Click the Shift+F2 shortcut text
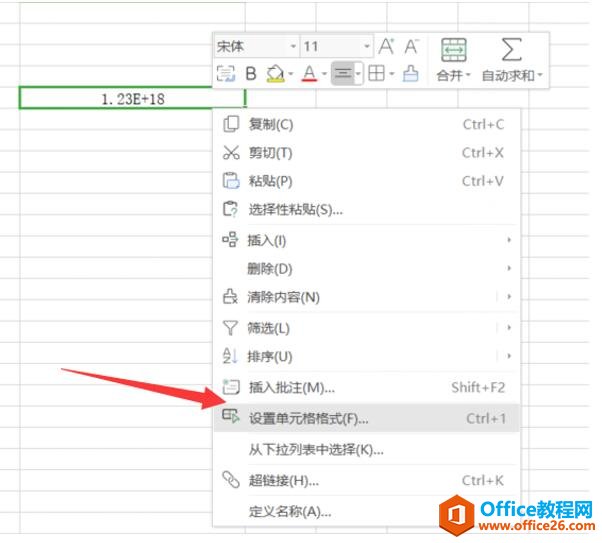 [x=478, y=387]
